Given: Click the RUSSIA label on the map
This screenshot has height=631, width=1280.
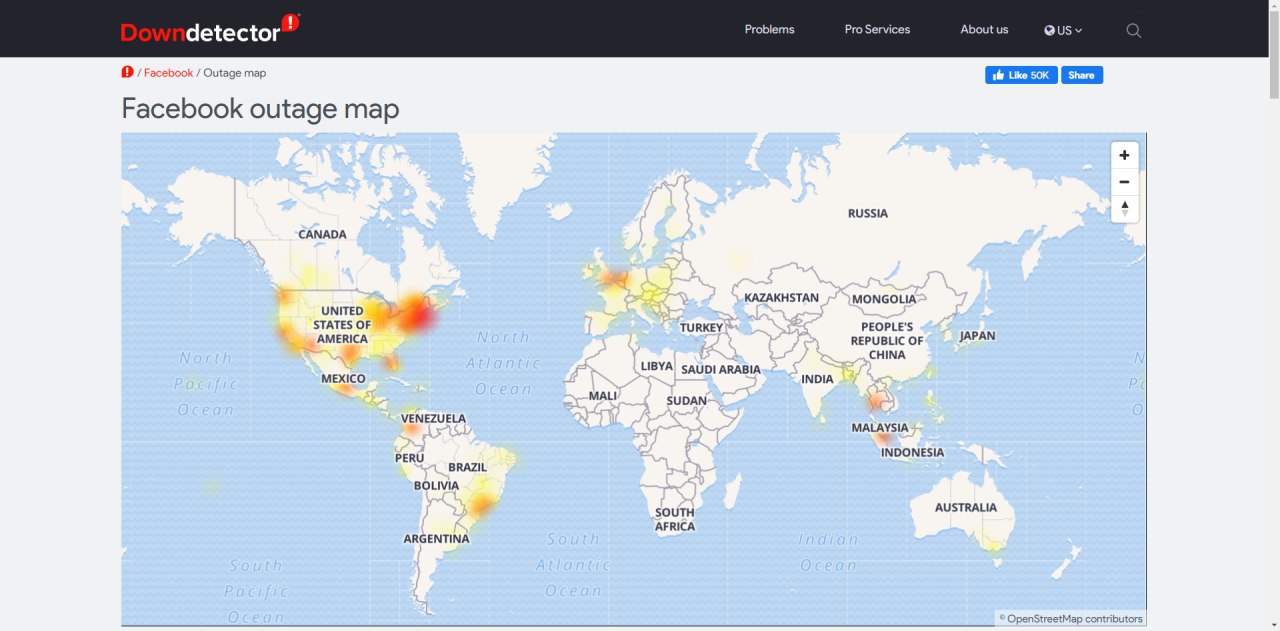Looking at the screenshot, I should pyautogui.click(x=867, y=213).
